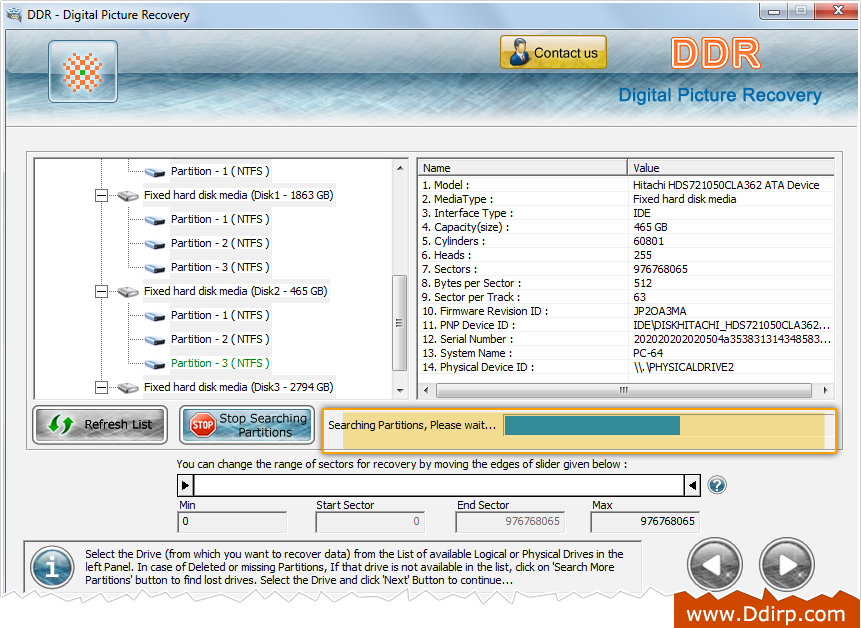
Task: Click drive icon beside Disk2 Partition - 1
Action: click(x=155, y=316)
